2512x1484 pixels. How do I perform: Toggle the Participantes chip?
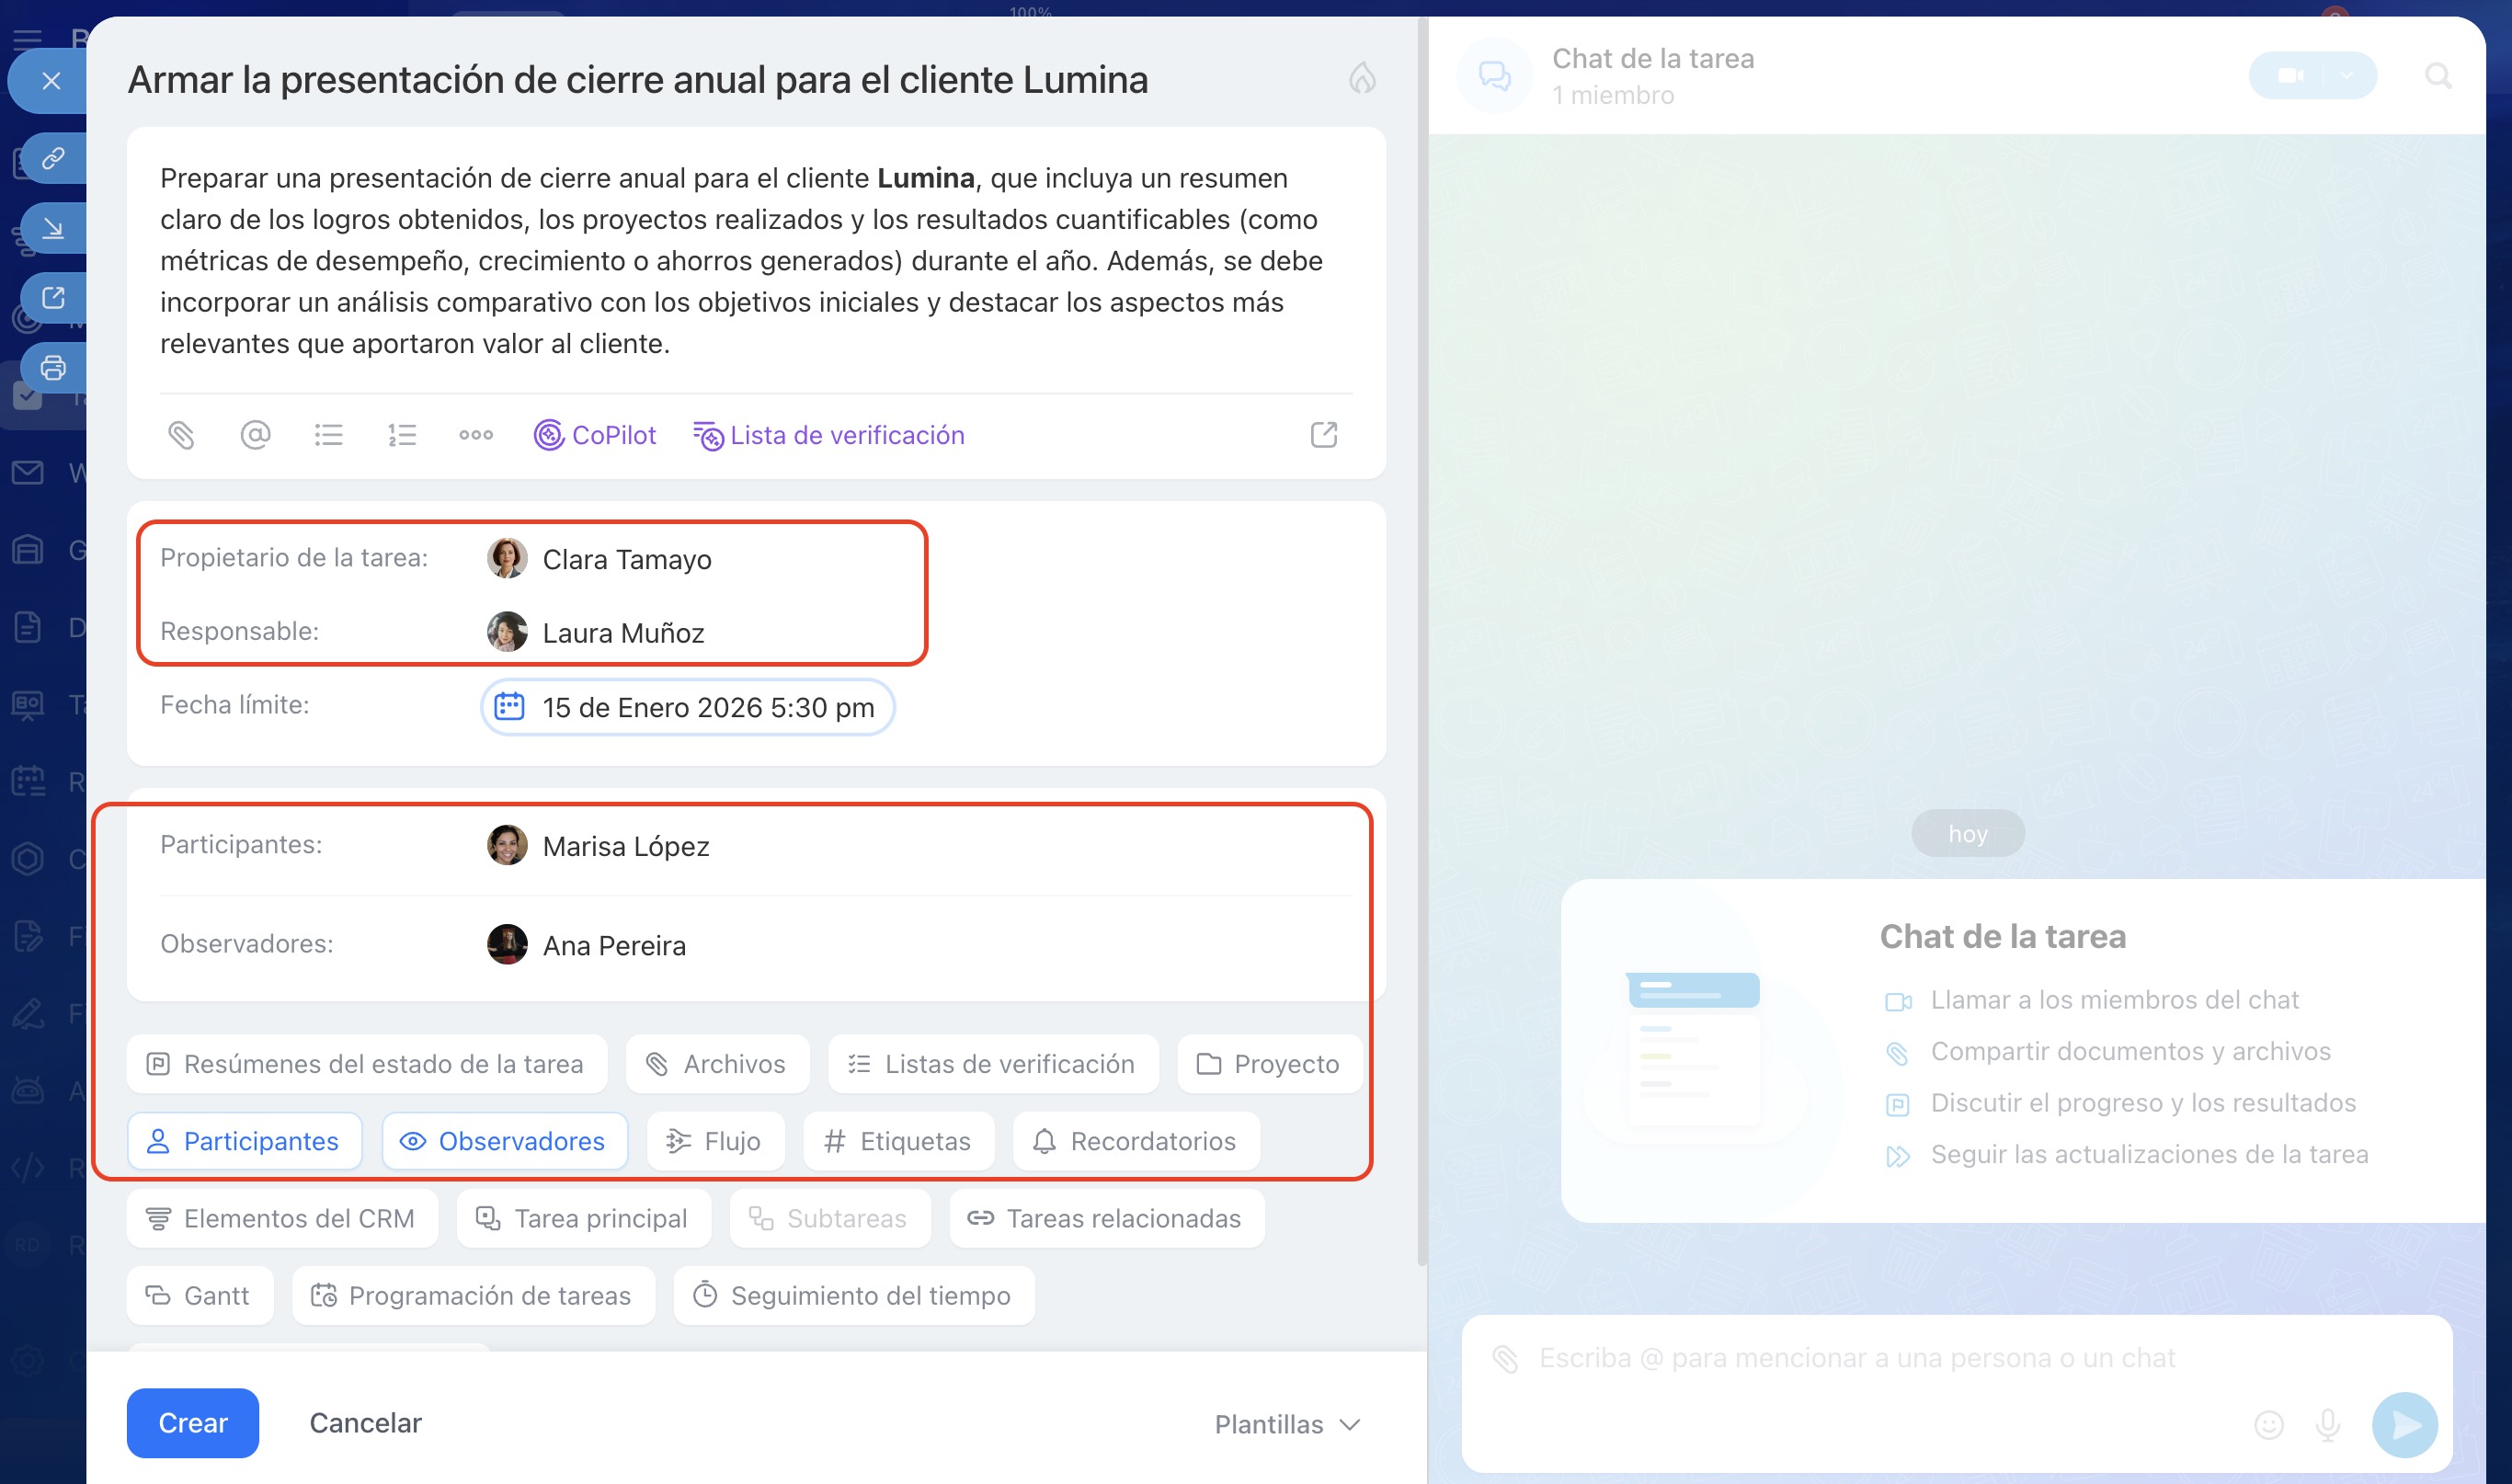click(244, 1141)
